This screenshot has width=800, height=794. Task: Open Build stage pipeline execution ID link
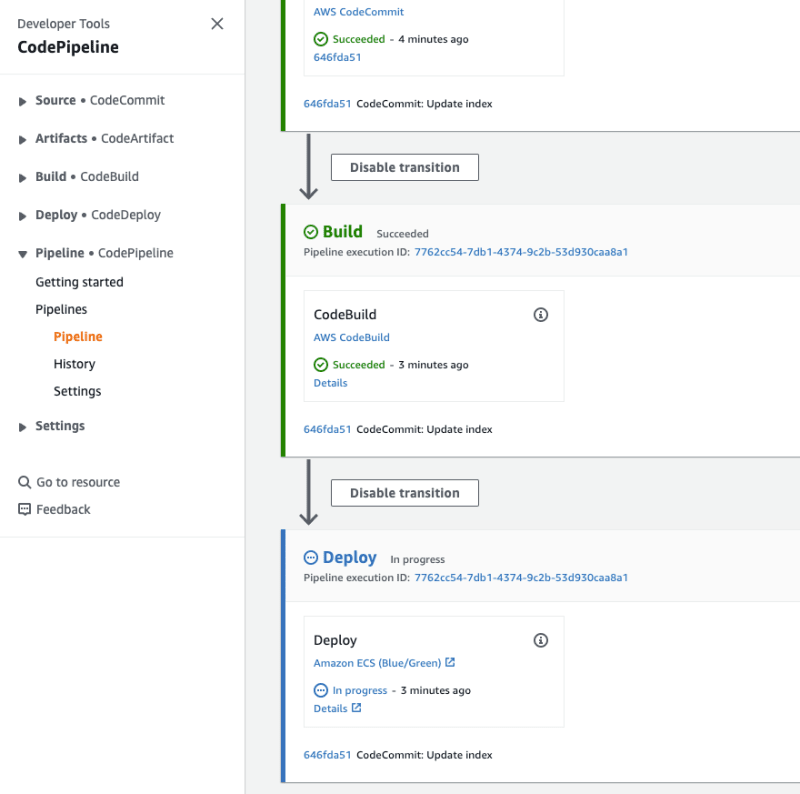pos(521,252)
